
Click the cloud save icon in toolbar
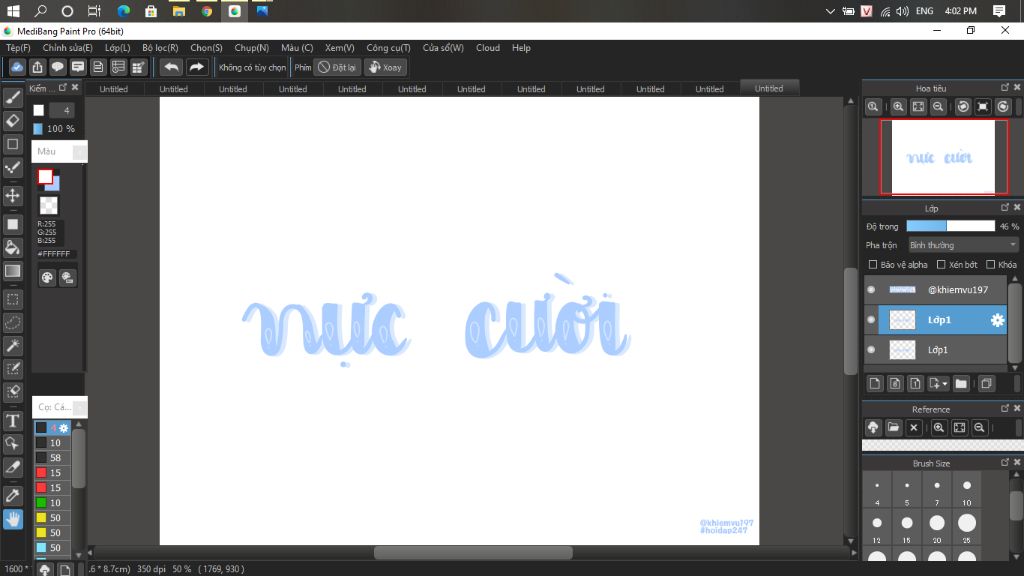pyautogui.click(x=17, y=67)
